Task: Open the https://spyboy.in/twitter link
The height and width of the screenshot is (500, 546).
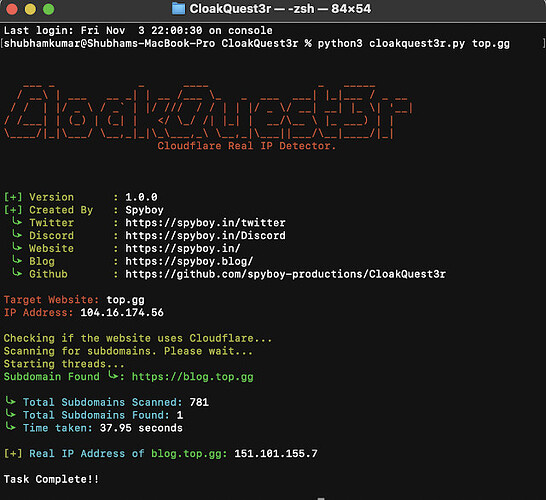Action: pyautogui.click(x=205, y=223)
